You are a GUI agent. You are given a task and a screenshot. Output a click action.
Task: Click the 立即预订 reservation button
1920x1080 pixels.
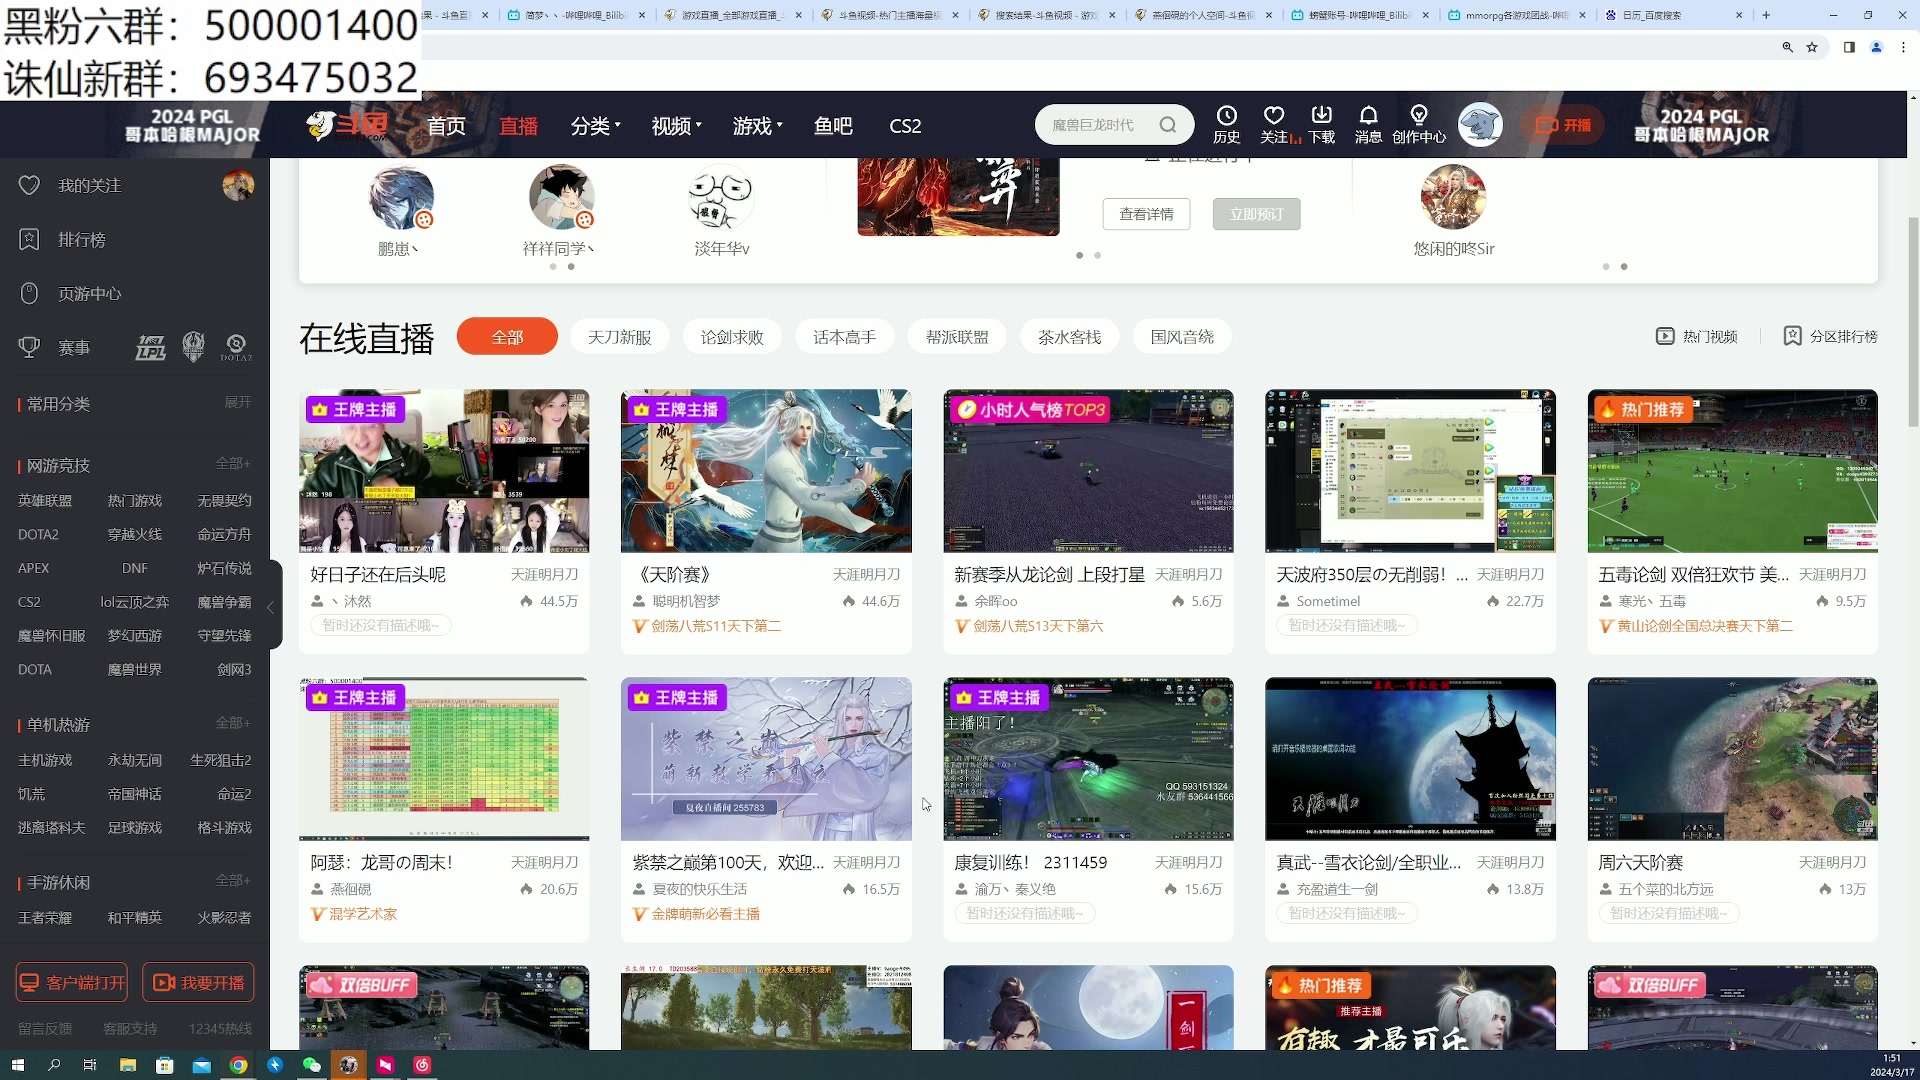(1255, 213)
